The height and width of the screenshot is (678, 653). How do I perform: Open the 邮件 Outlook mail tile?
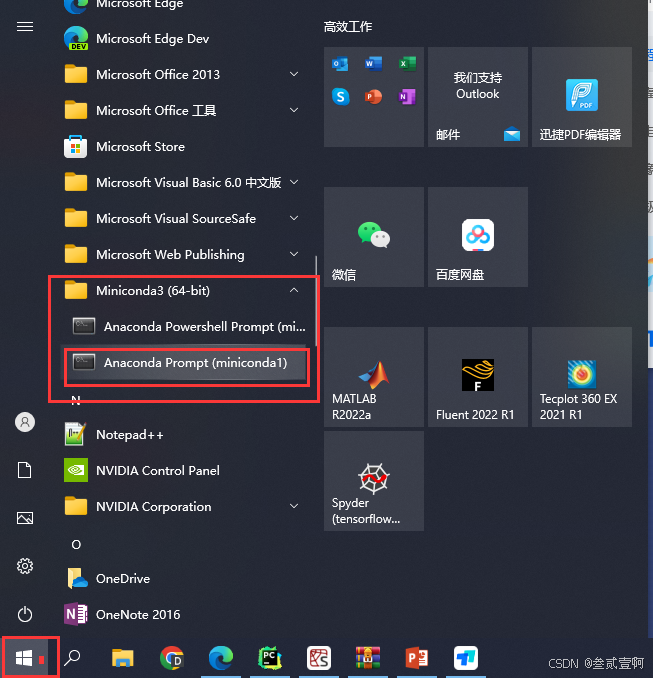coord(478,97)
